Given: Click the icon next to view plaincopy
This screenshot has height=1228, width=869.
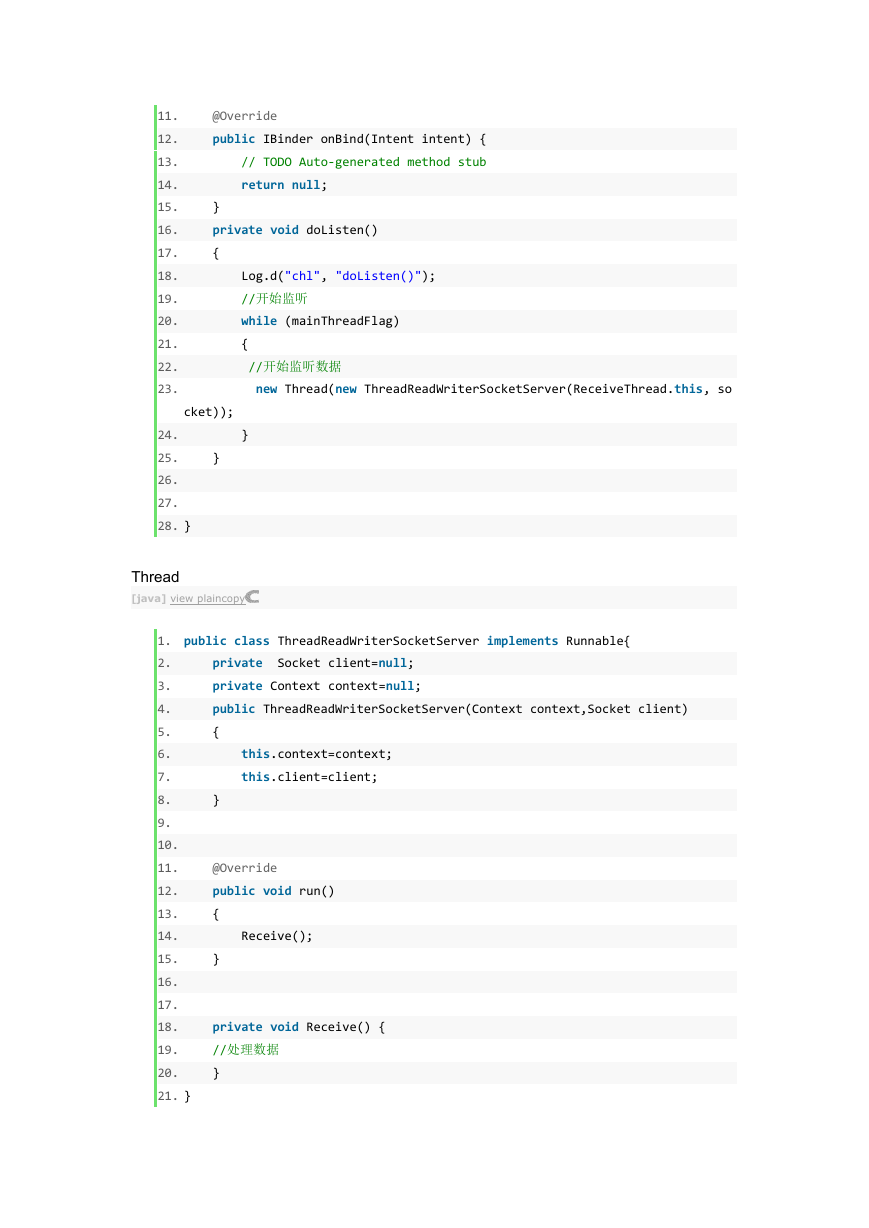Looking at the screenshot, I should pos(253,597).
